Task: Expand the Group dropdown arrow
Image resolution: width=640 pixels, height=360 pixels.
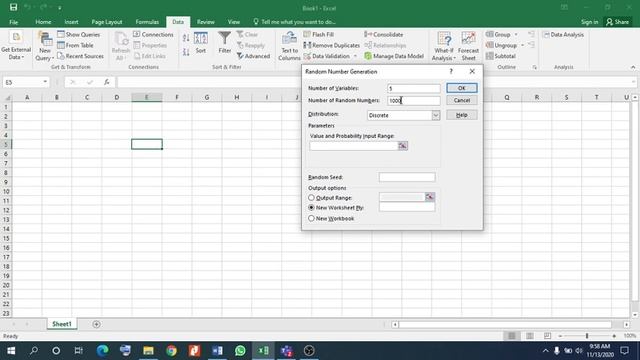Action: pyautogui.click(x=516, y=35)
